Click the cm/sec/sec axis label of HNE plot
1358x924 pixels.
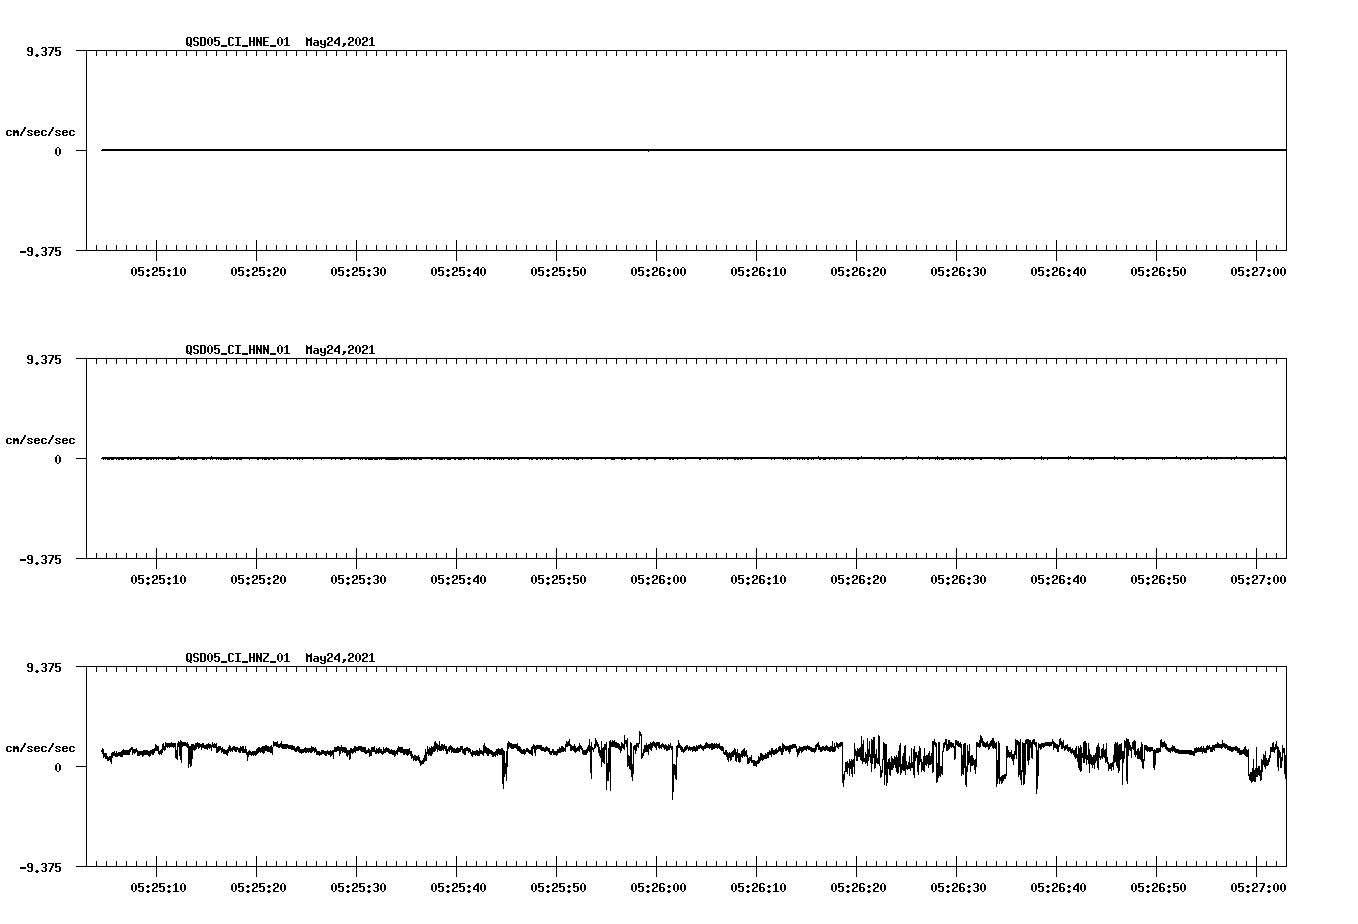pyautogui.click(x=41, y=131)
